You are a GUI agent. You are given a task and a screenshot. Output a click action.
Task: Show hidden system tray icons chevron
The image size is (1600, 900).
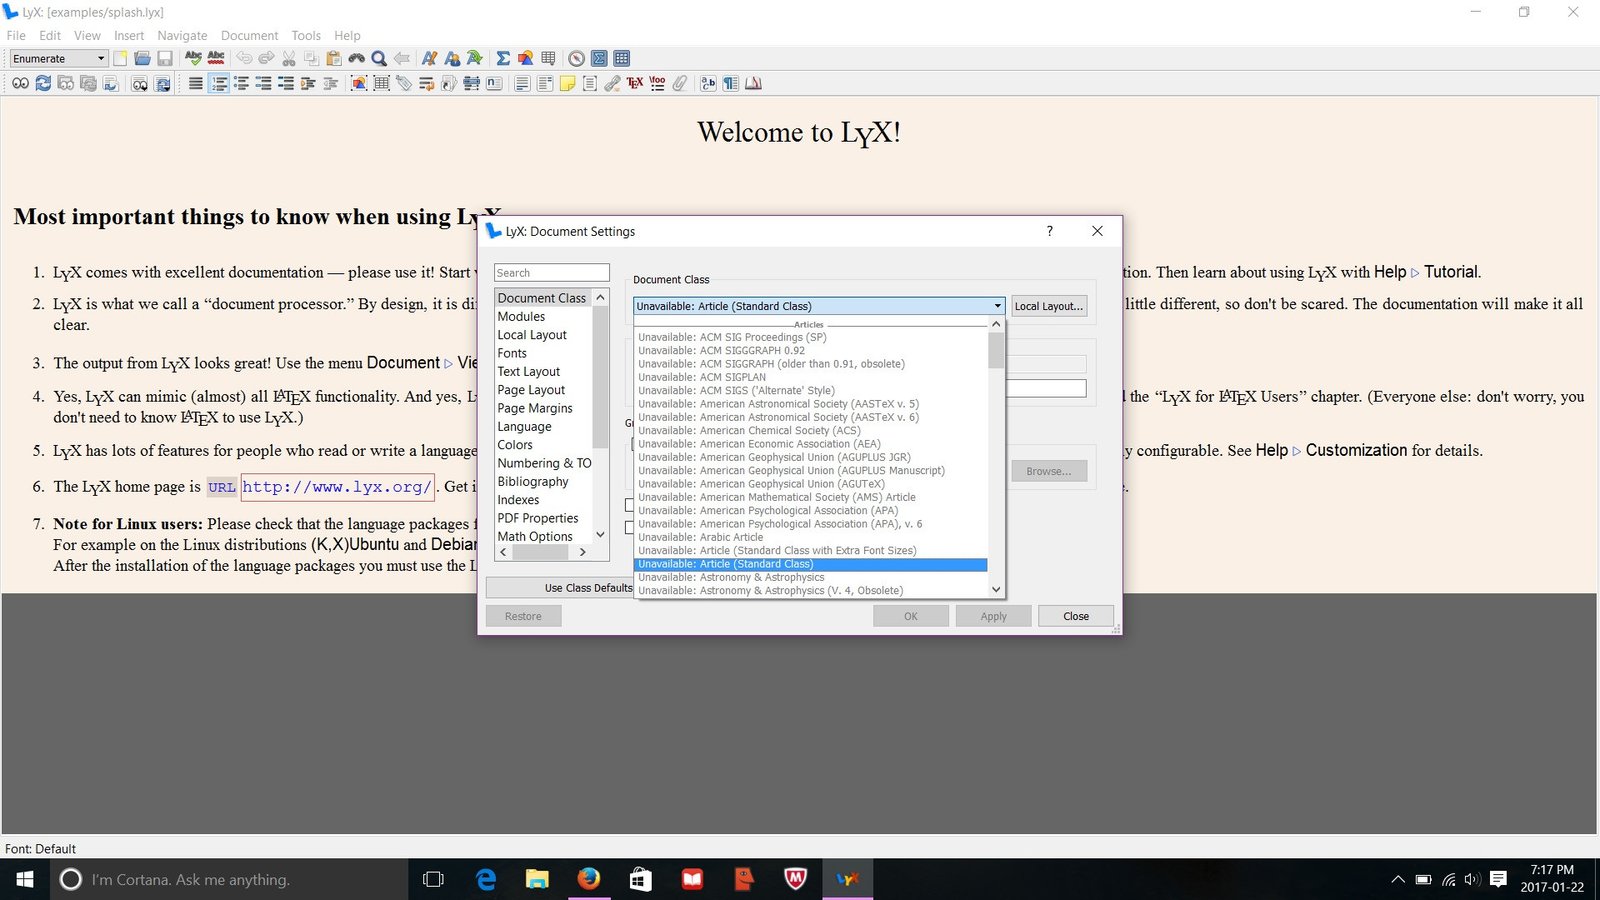point(1397,880)
